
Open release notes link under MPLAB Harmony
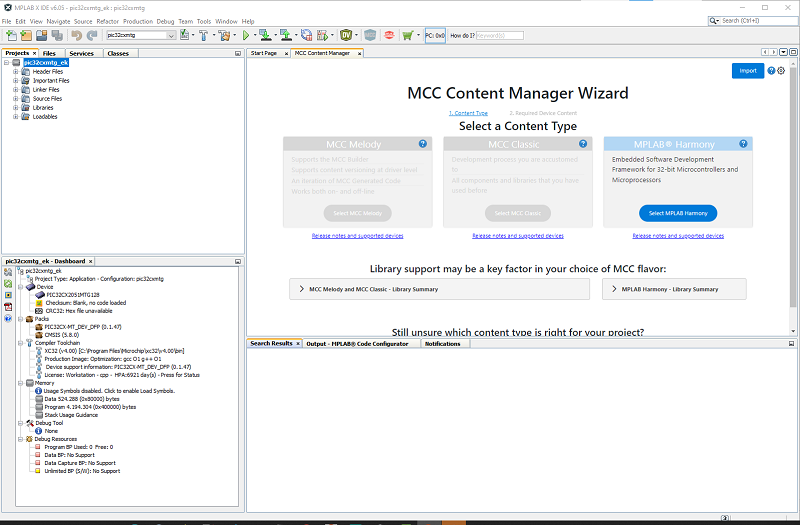(x=678, y=236)
